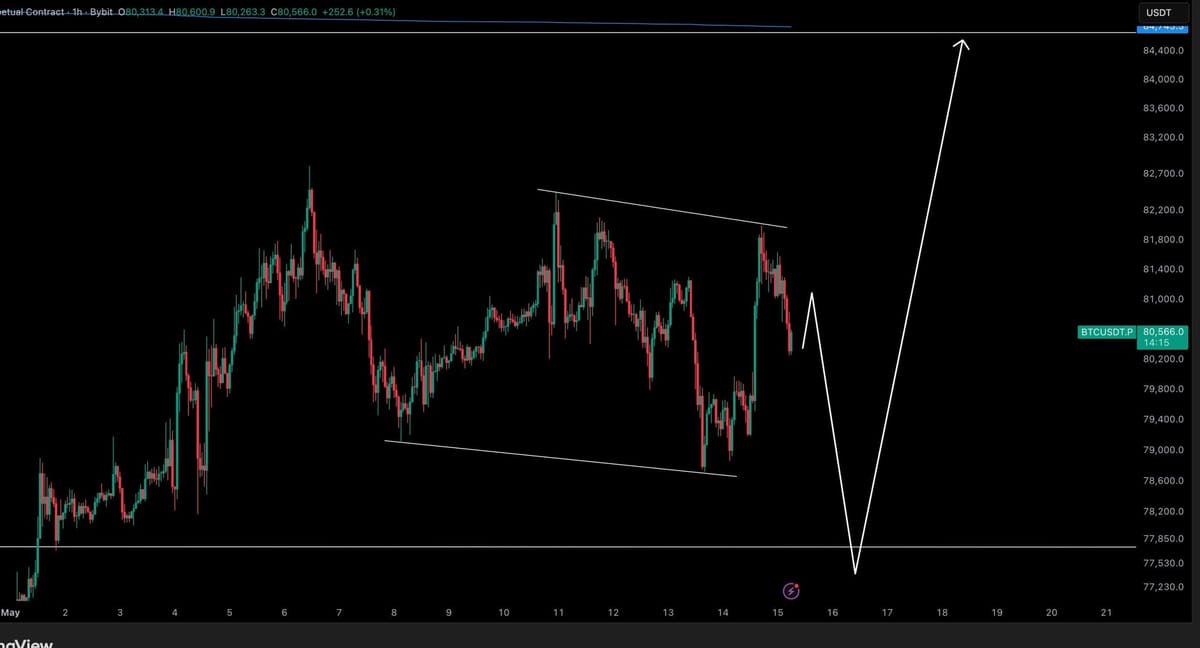Click the purple lightning event icon
The height and width of the screenshot is (648, 1200).
[x=791, y=590]
